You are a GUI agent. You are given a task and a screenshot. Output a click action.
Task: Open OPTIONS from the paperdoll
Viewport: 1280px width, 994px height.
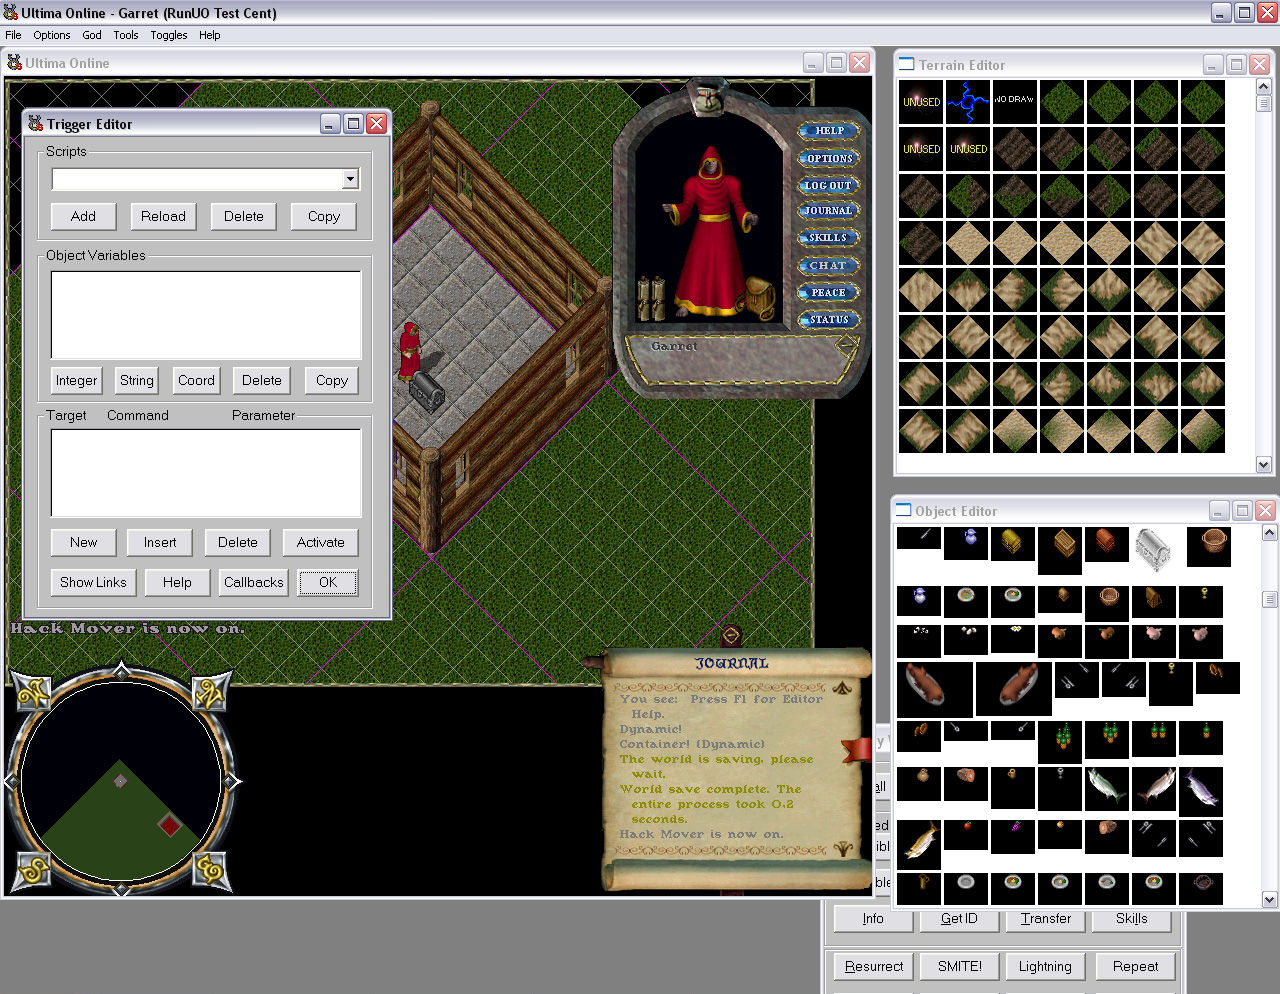click(829, 158)
